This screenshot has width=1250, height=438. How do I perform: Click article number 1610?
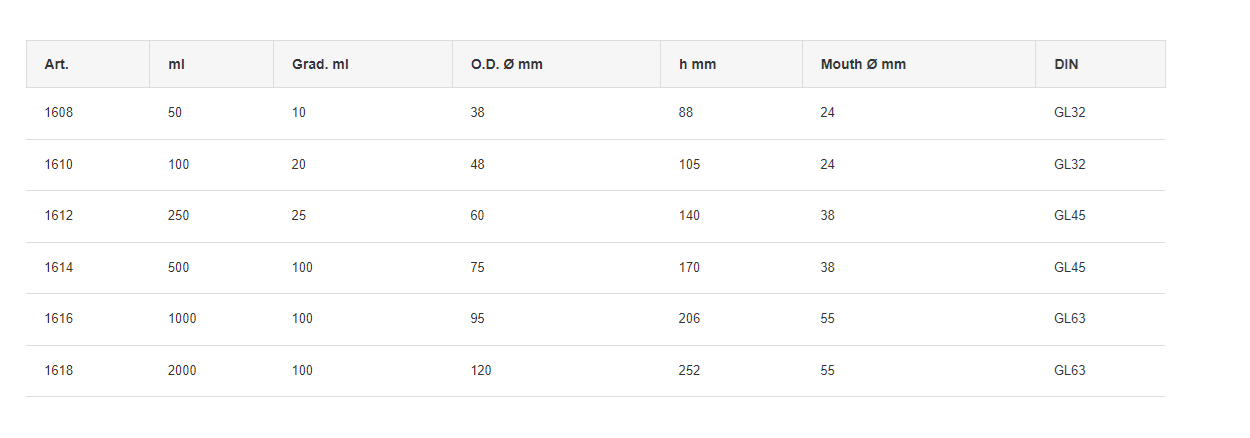click(59, 164)
